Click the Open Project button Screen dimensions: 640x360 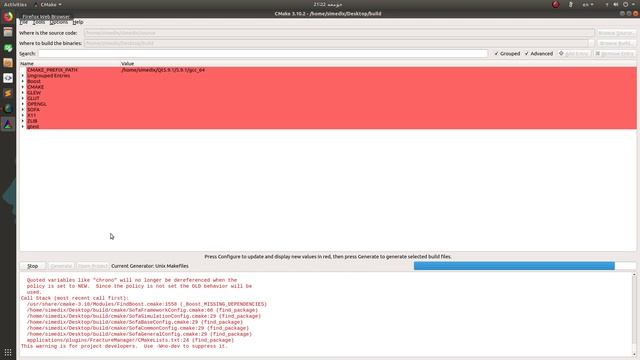coord(92,266)
